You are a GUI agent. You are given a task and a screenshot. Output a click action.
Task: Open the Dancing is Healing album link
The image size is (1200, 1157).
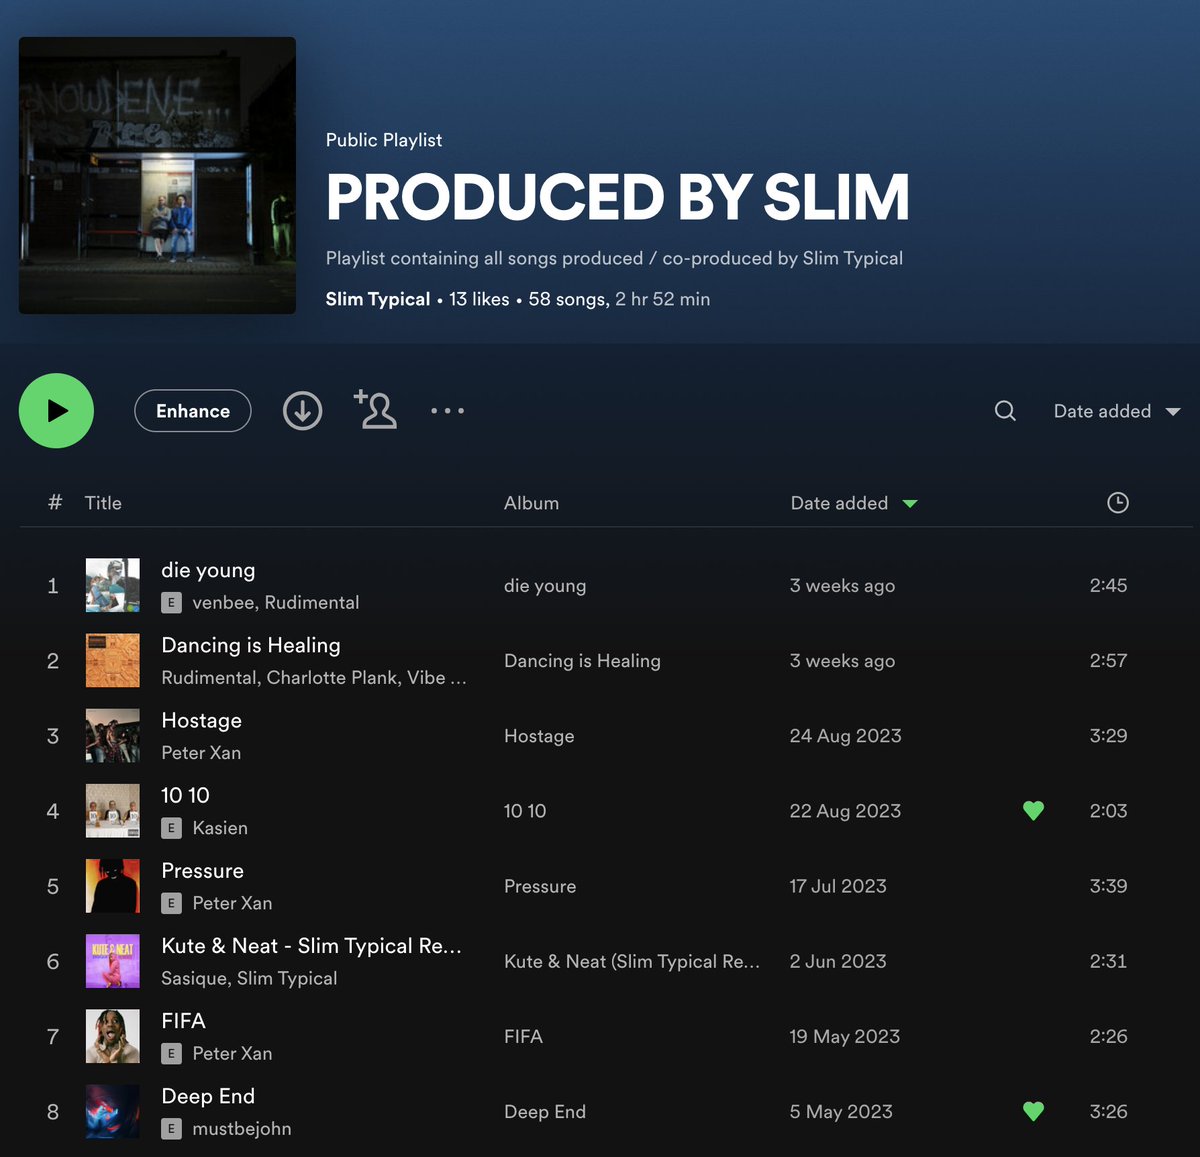582,661
